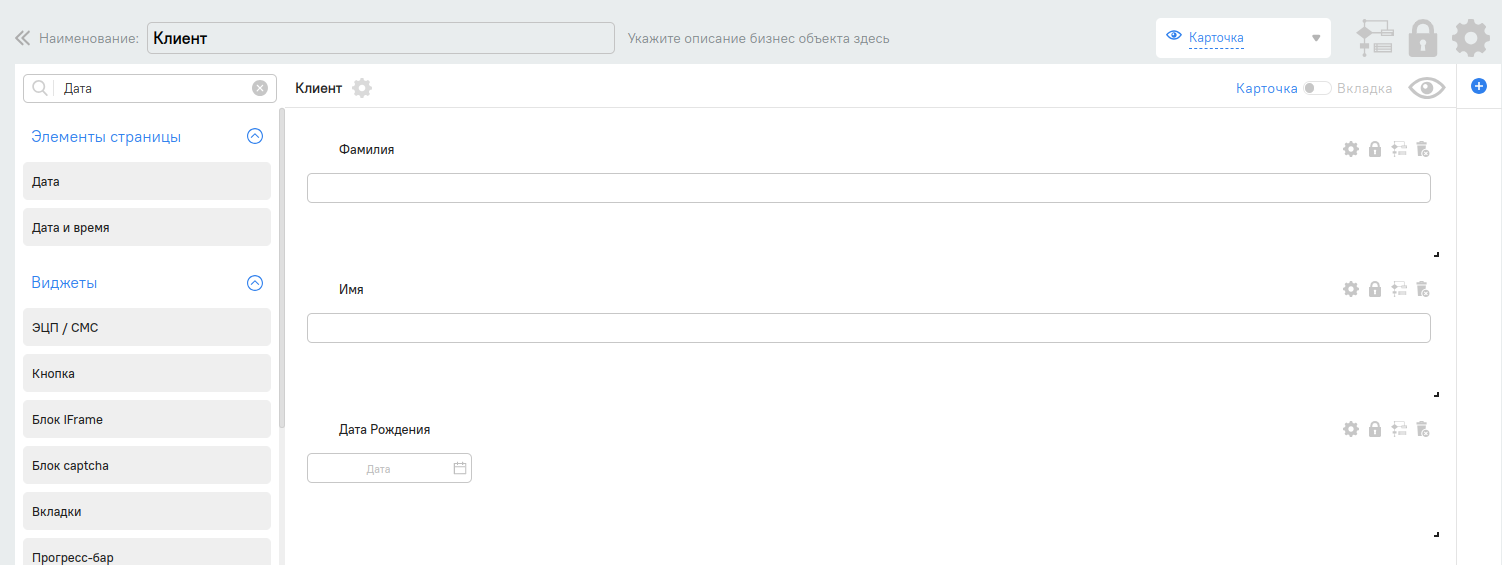Click the flowchart icon on the Фамилия field
The height and width of the screenshot is (565, 1502).
click(x=1399, y=149)
